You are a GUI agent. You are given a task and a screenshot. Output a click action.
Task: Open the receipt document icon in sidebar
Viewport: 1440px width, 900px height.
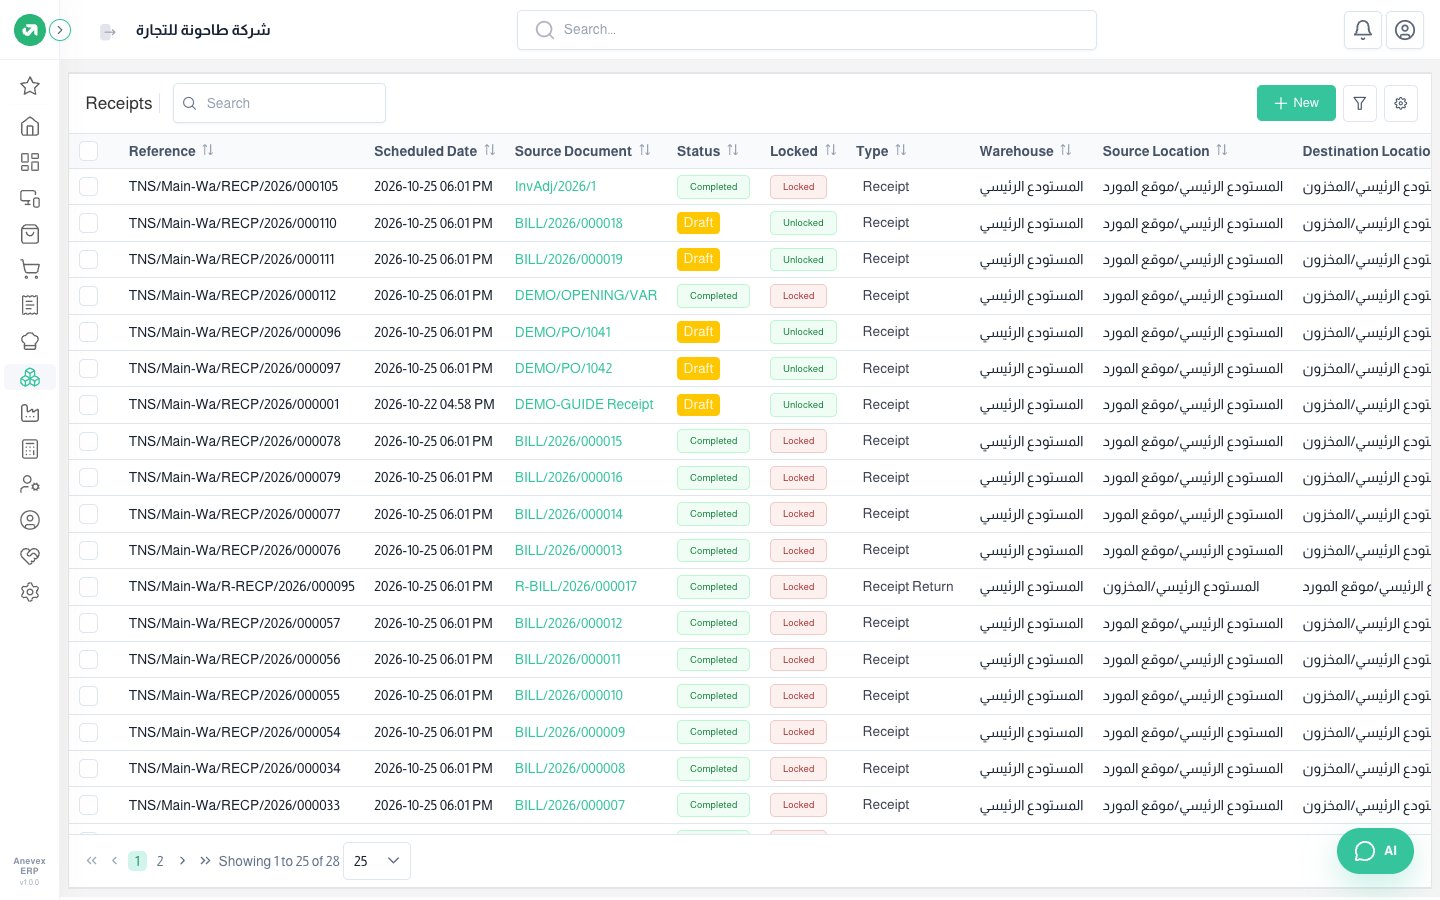[x=30, y=305]
